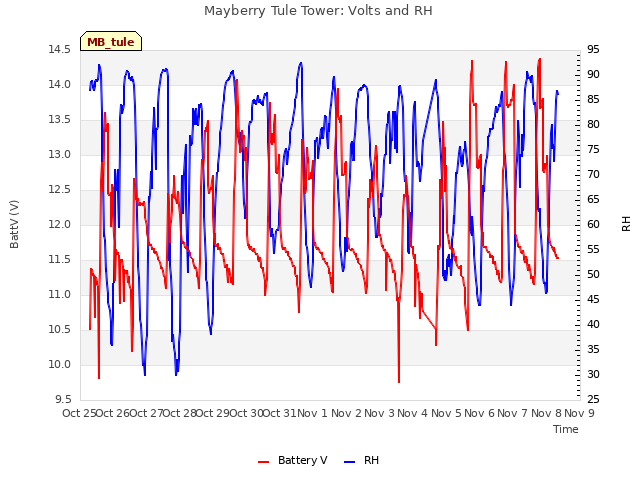Screen dimensions: 640x480
Task: Click the 9.5 left axis tick label
Action: pos(63,400)
